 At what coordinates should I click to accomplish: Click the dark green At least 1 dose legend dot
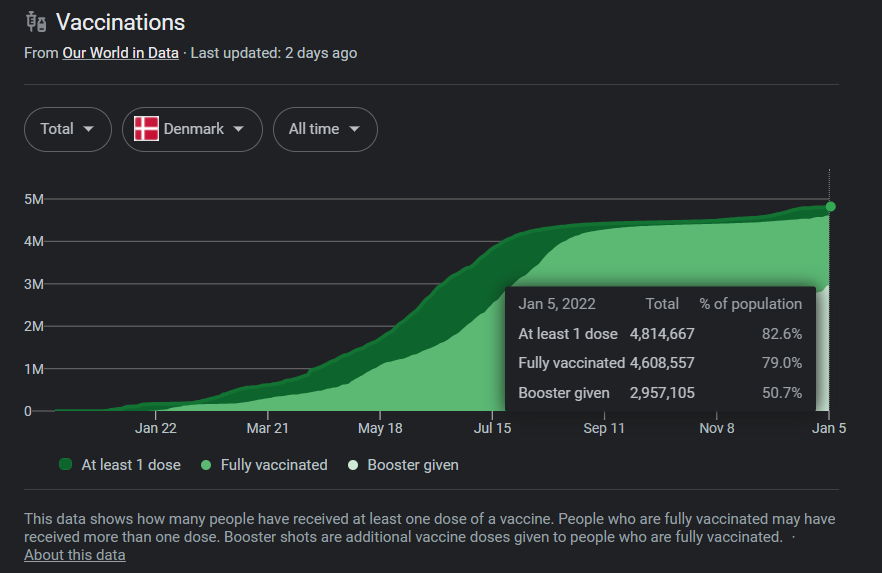(66, 465)
